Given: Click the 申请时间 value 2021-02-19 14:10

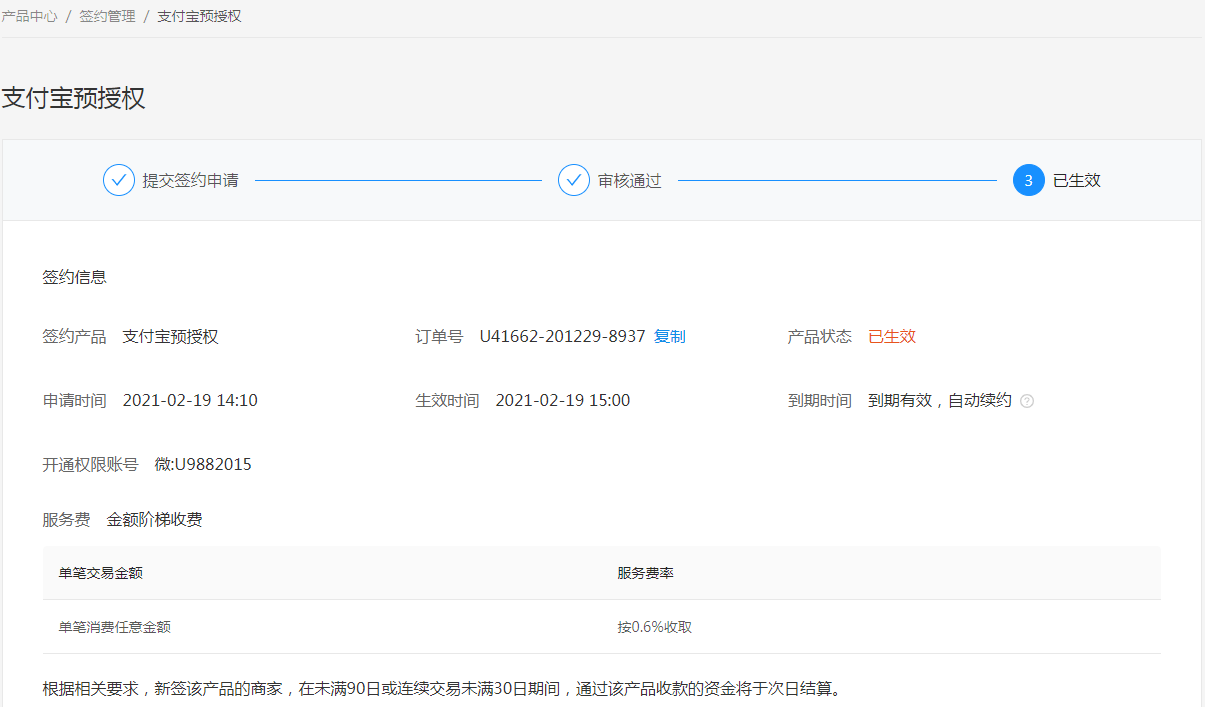Looking at the screenshot, I should tap(190, 401).
